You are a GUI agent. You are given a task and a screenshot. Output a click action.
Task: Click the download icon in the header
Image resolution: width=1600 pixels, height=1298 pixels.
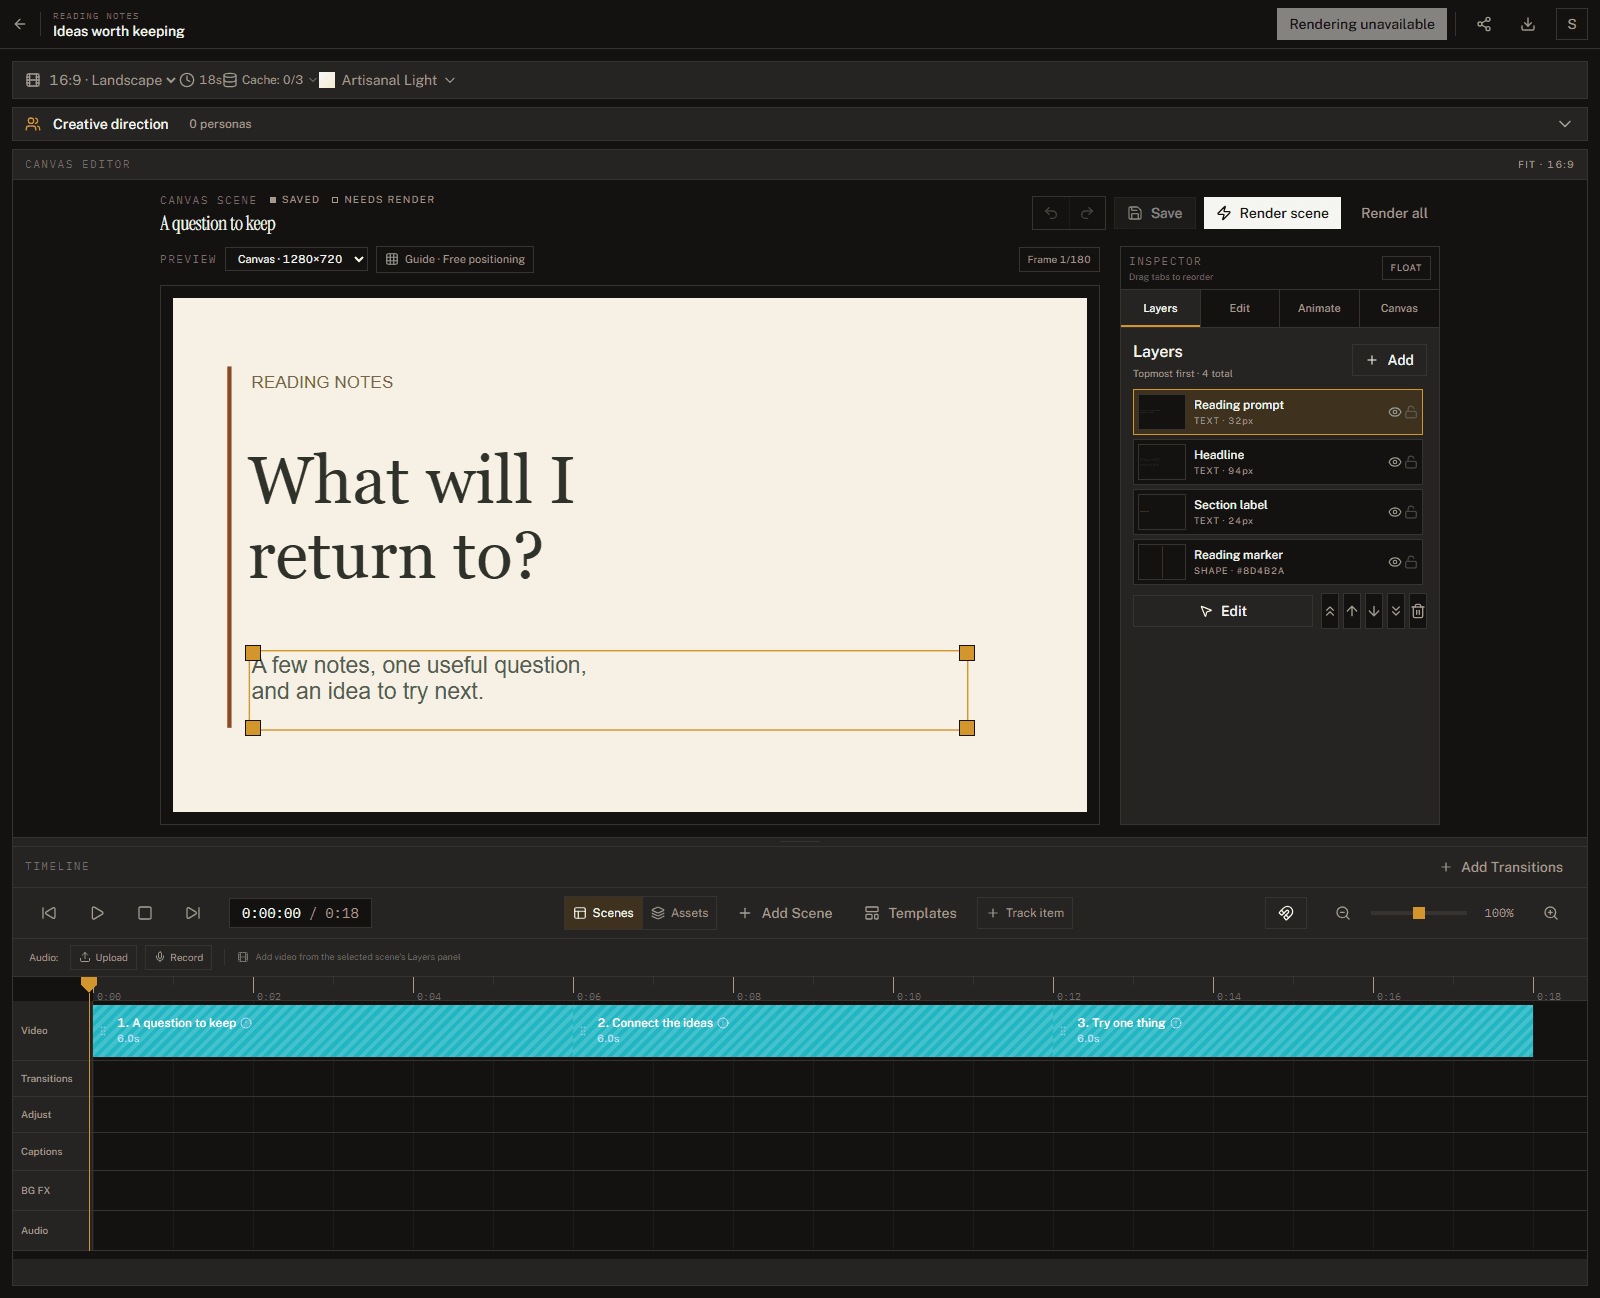[x=1528, y=24]
